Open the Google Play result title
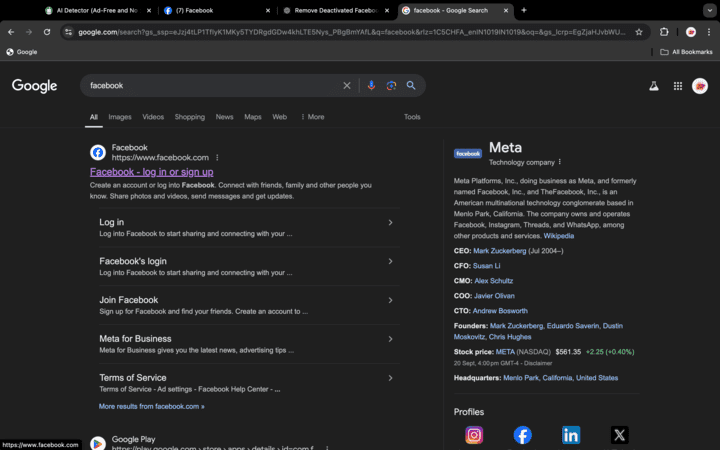The image size is (720, 450). [134, 439]
